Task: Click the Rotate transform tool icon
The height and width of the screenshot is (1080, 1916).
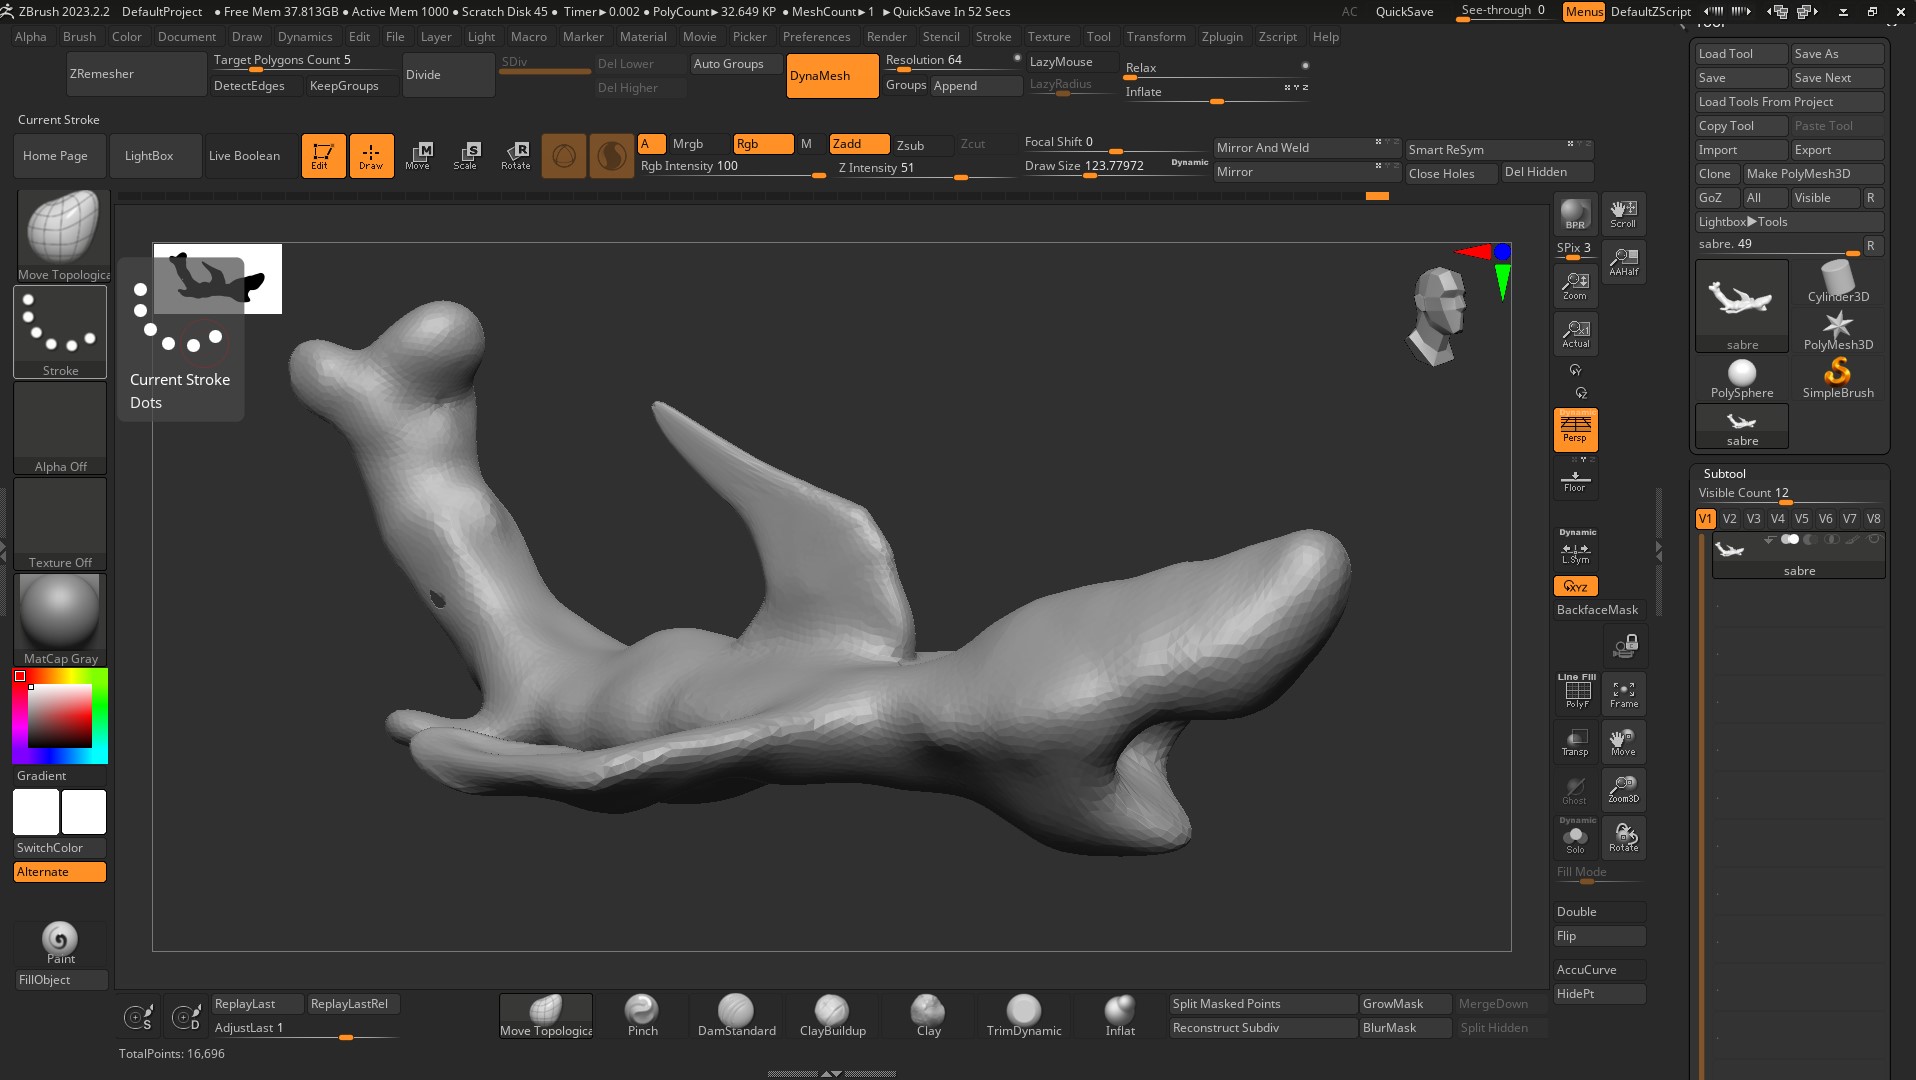Action: click(x=516, y=155)
